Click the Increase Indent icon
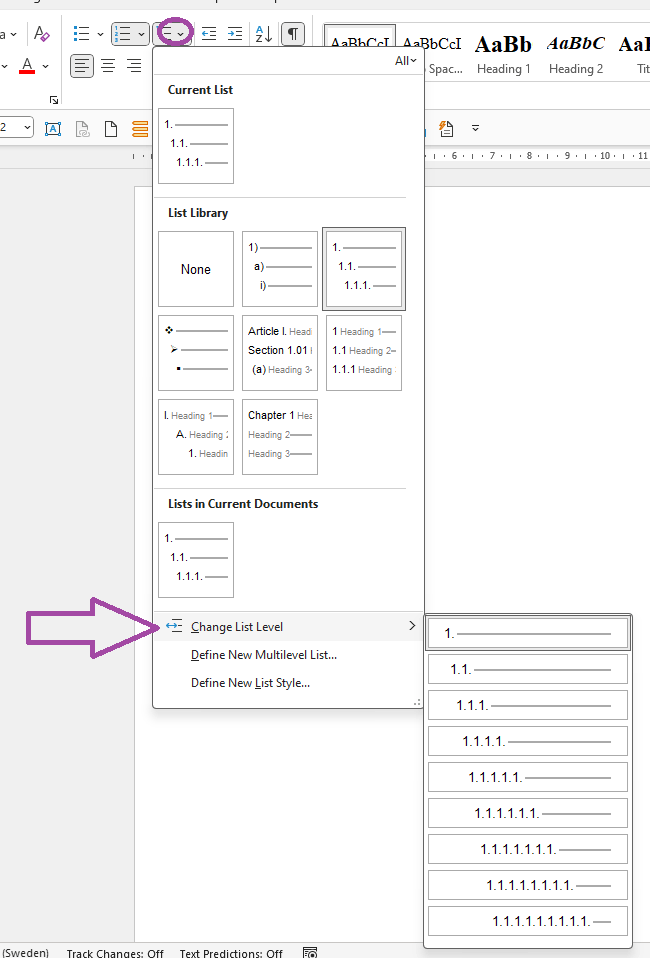The height and width of the screenshot is (958, 650). (235, 34)
